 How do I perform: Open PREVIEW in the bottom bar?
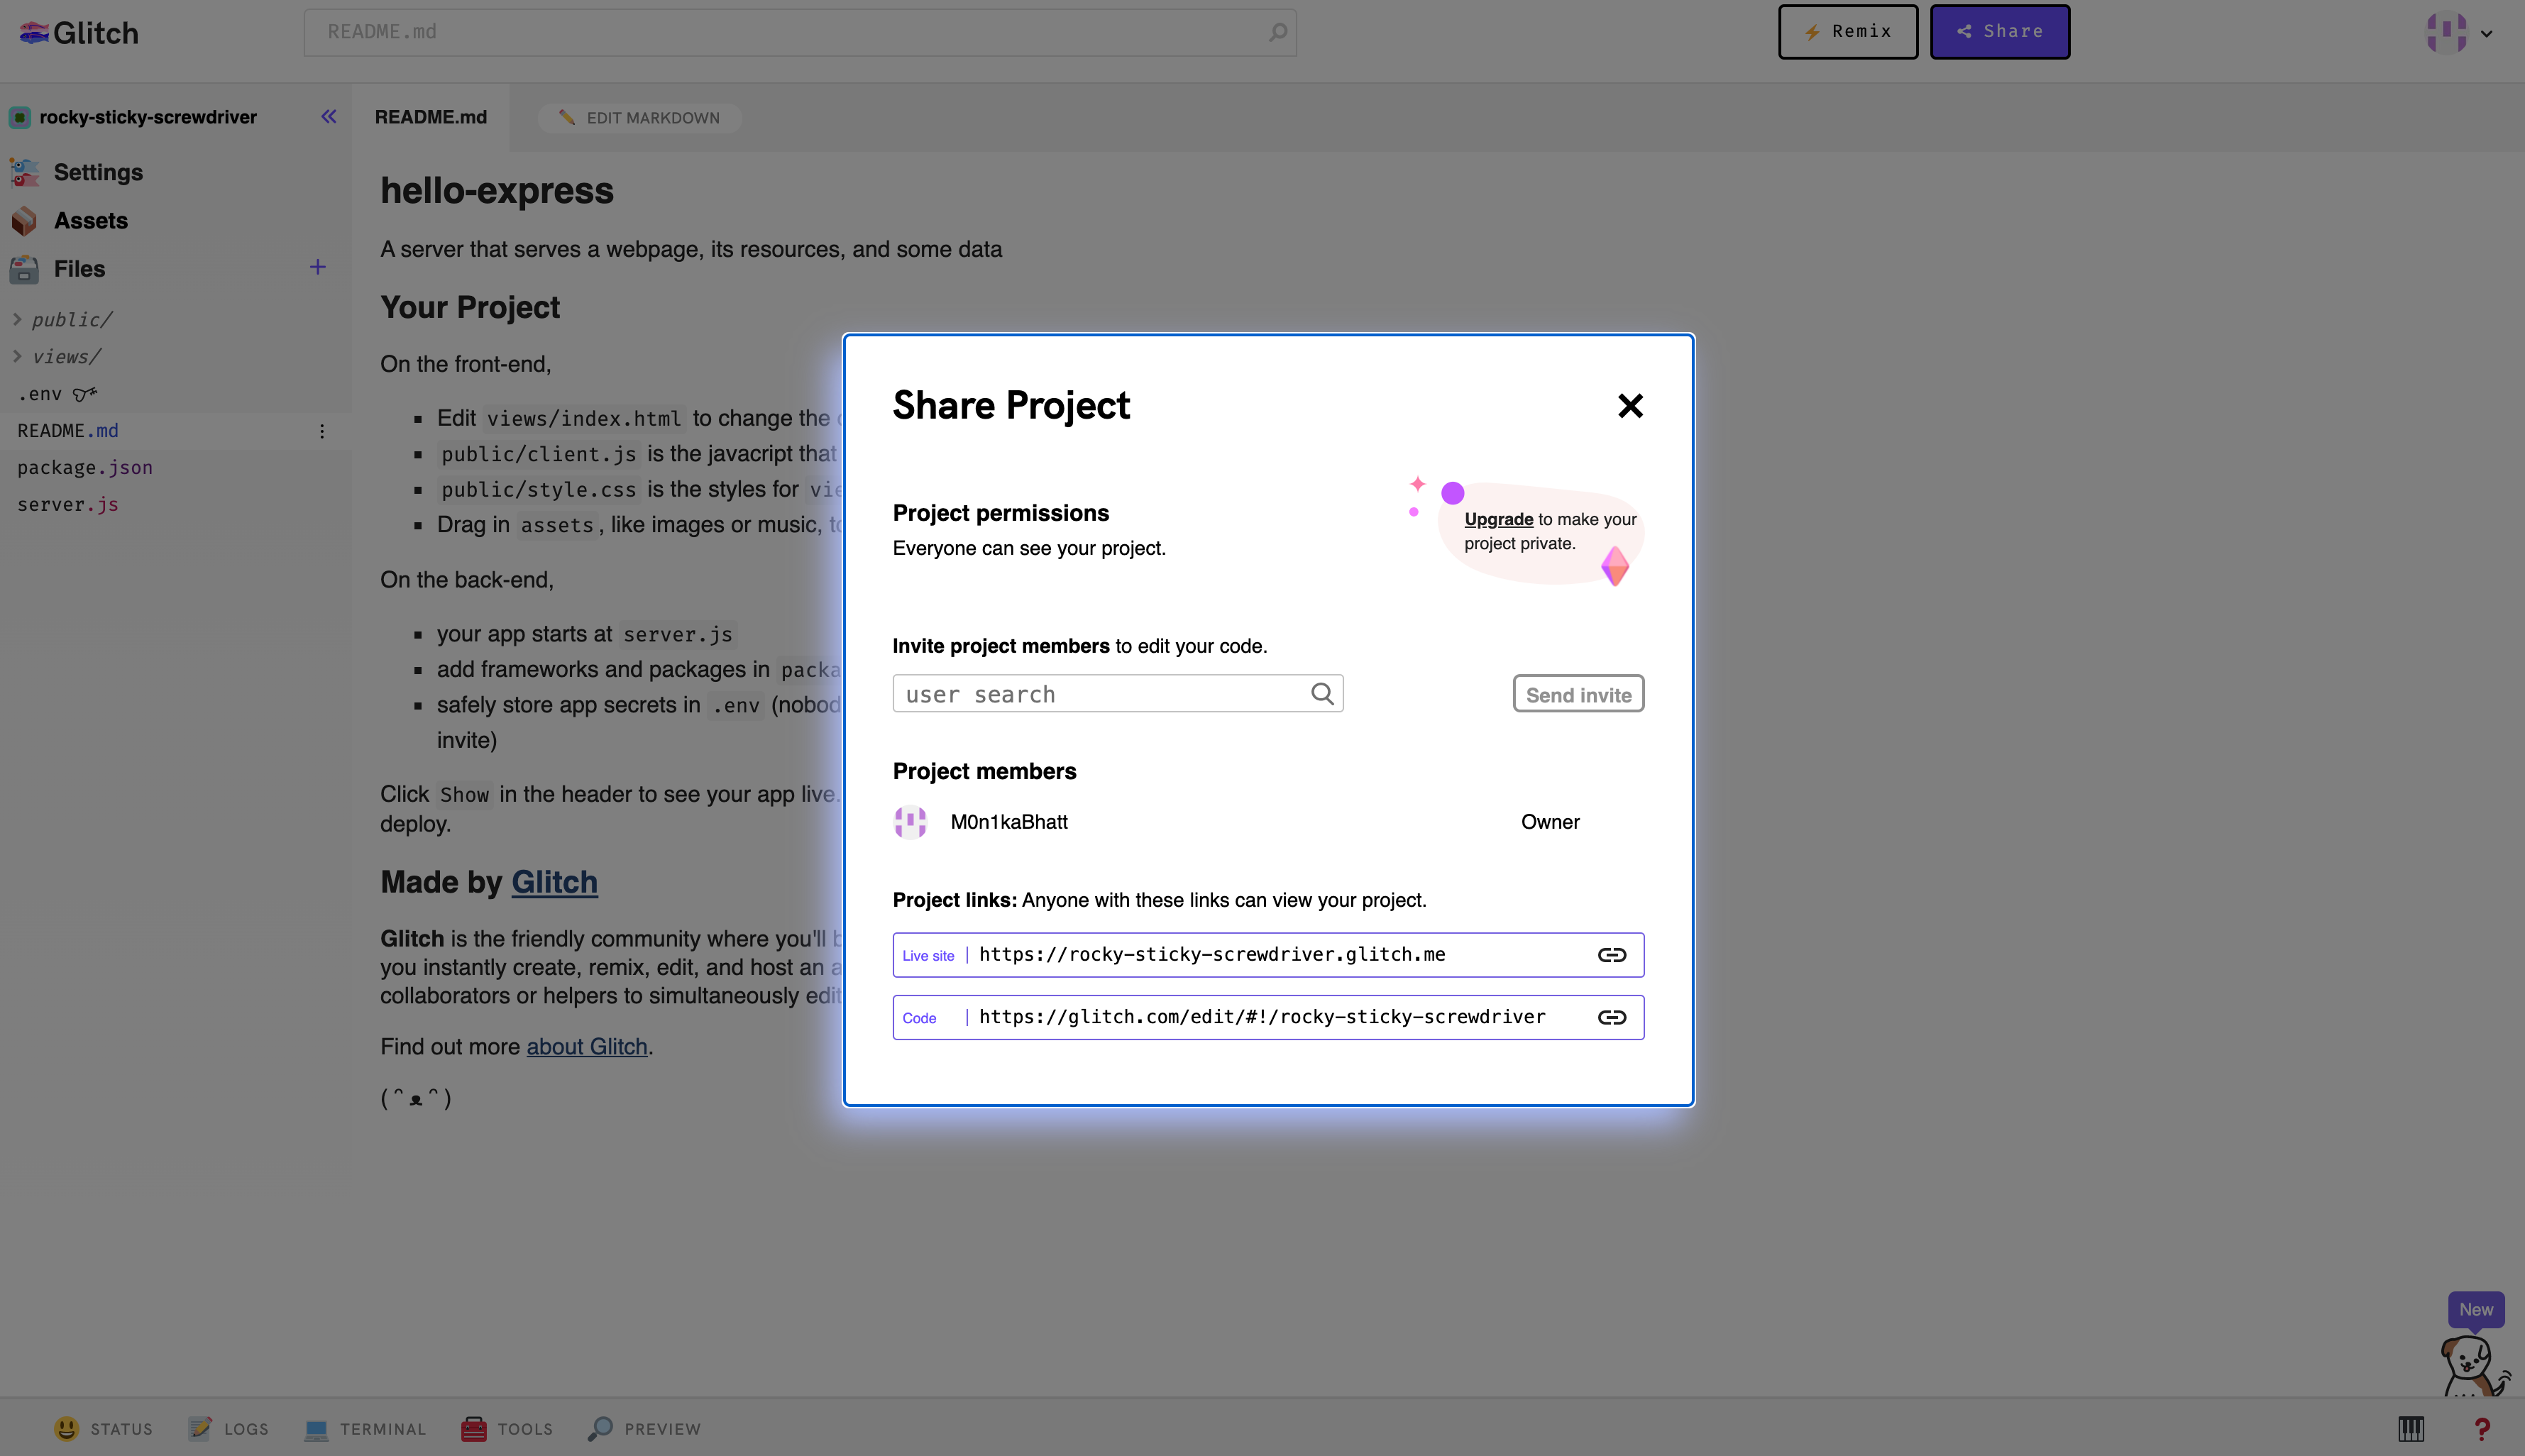[643, 1429]
